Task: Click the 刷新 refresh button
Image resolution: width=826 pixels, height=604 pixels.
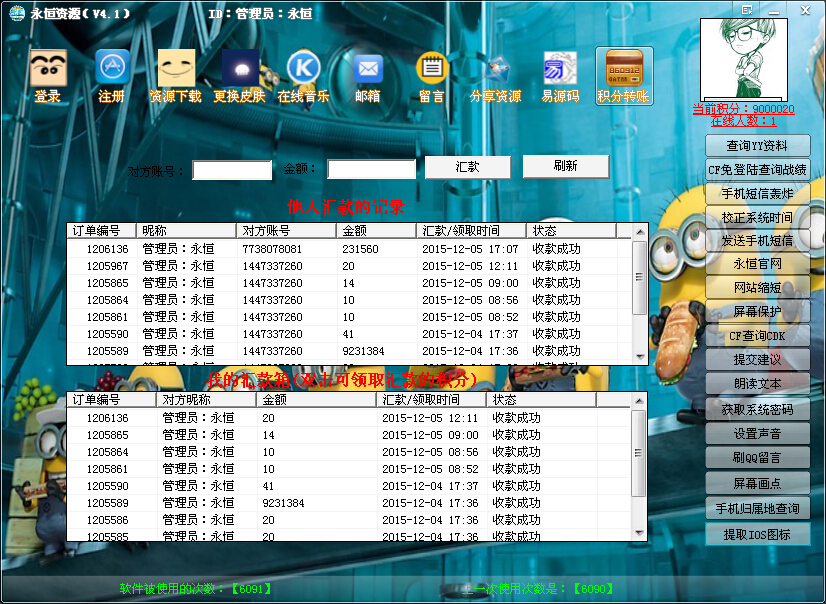Action: click(566, 166)
